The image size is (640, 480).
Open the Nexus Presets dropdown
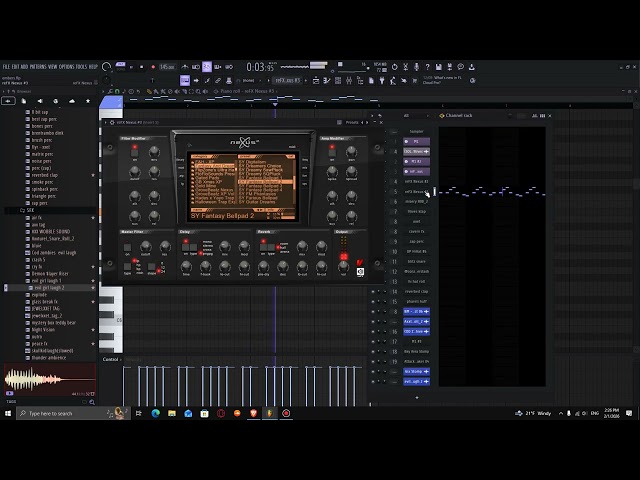point(352,122)
